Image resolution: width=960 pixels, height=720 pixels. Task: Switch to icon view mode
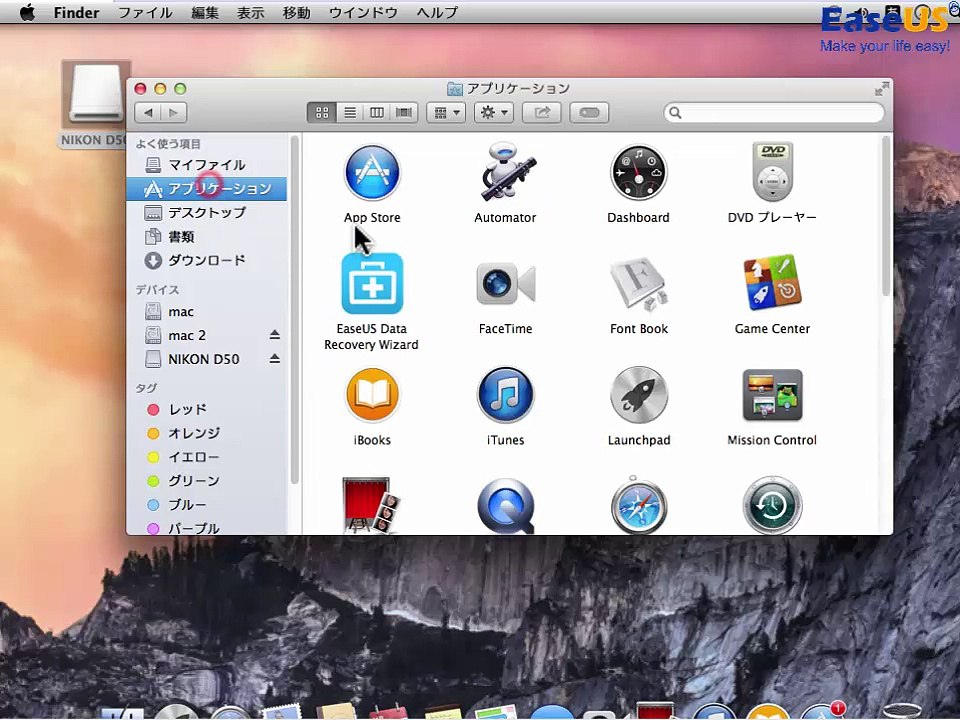(x=322, y=113)
